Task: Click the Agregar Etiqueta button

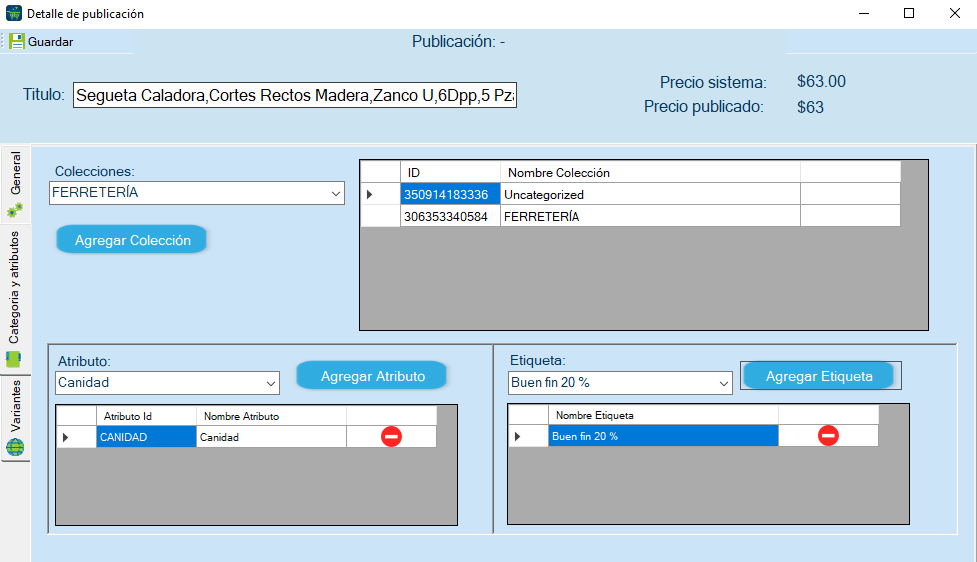Action: (819, 376)
